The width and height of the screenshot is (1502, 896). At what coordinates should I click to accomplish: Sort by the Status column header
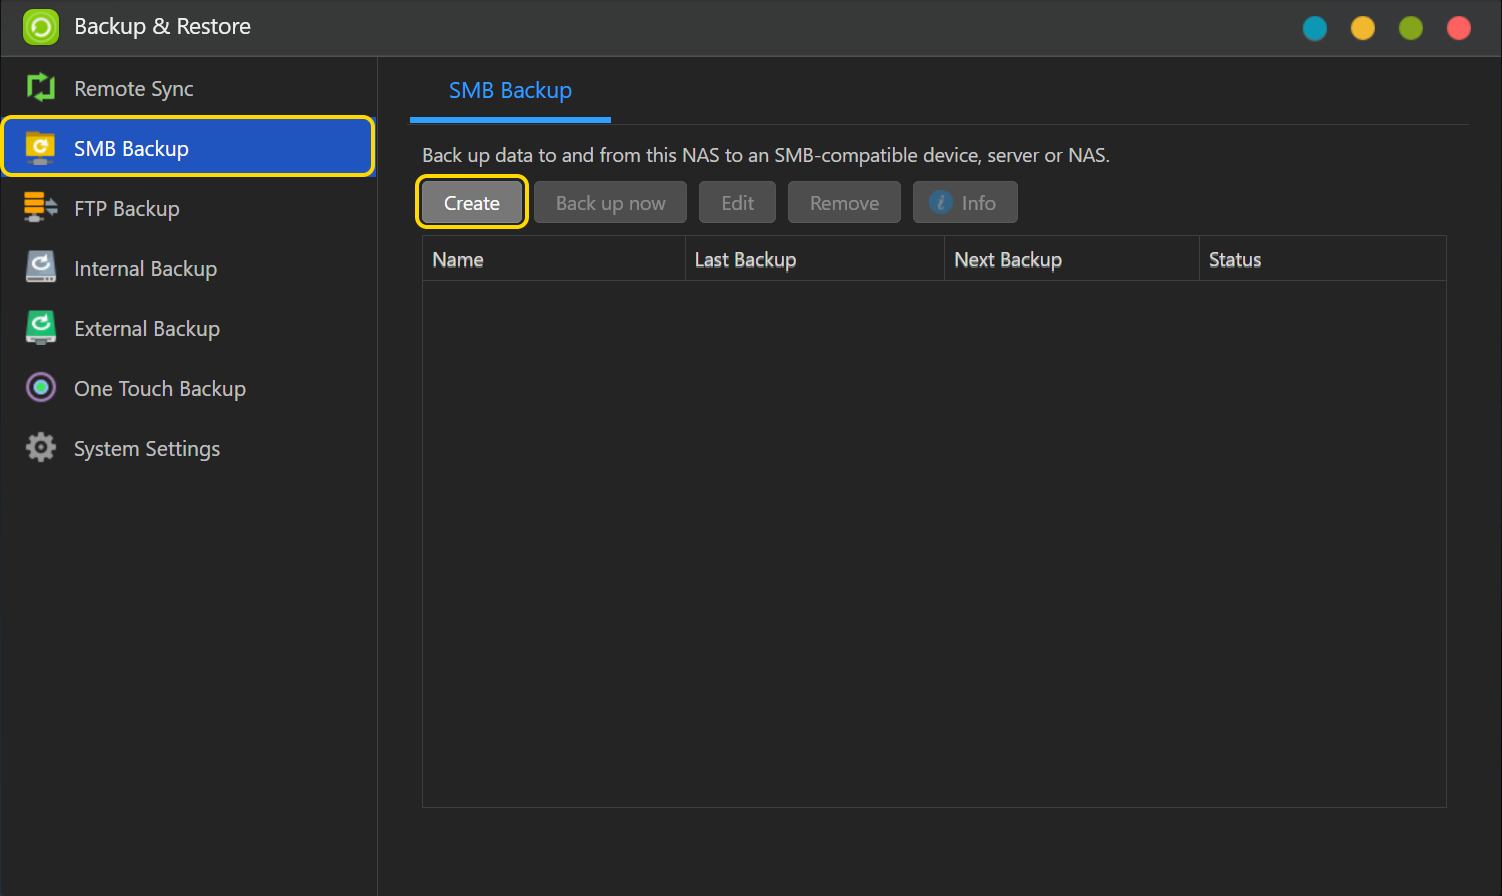click(x=1323, y=259)
